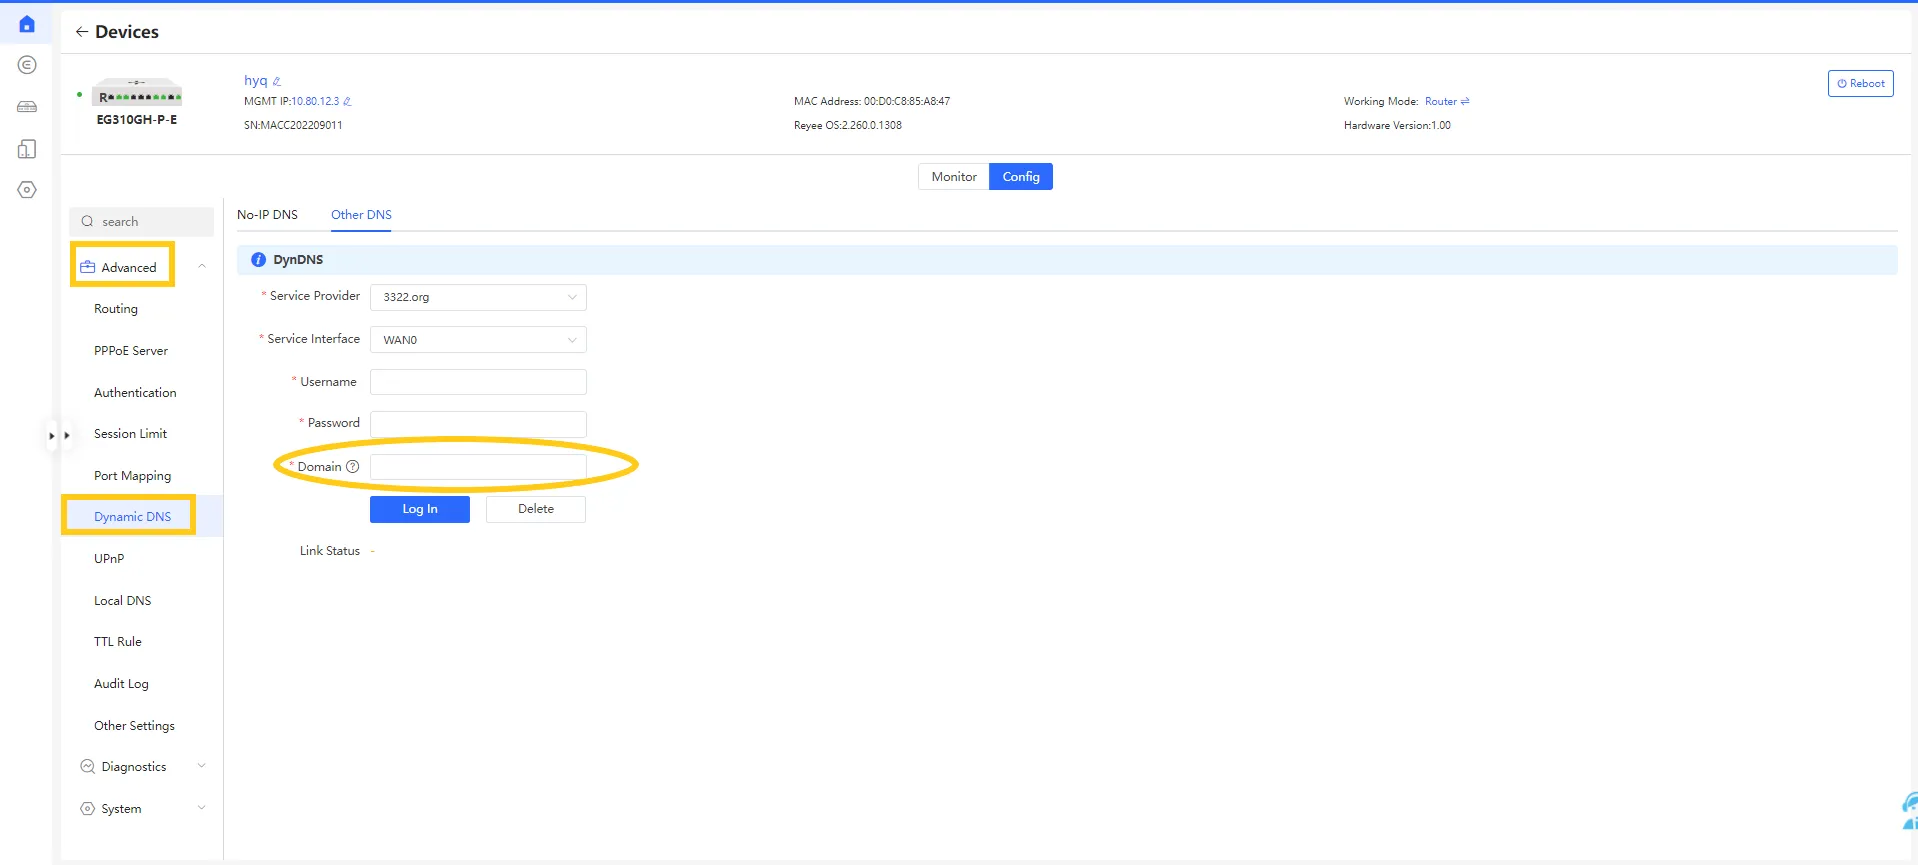Select the Other DNS tab
Screen dimensions: 1918x865
coord(361,215)
